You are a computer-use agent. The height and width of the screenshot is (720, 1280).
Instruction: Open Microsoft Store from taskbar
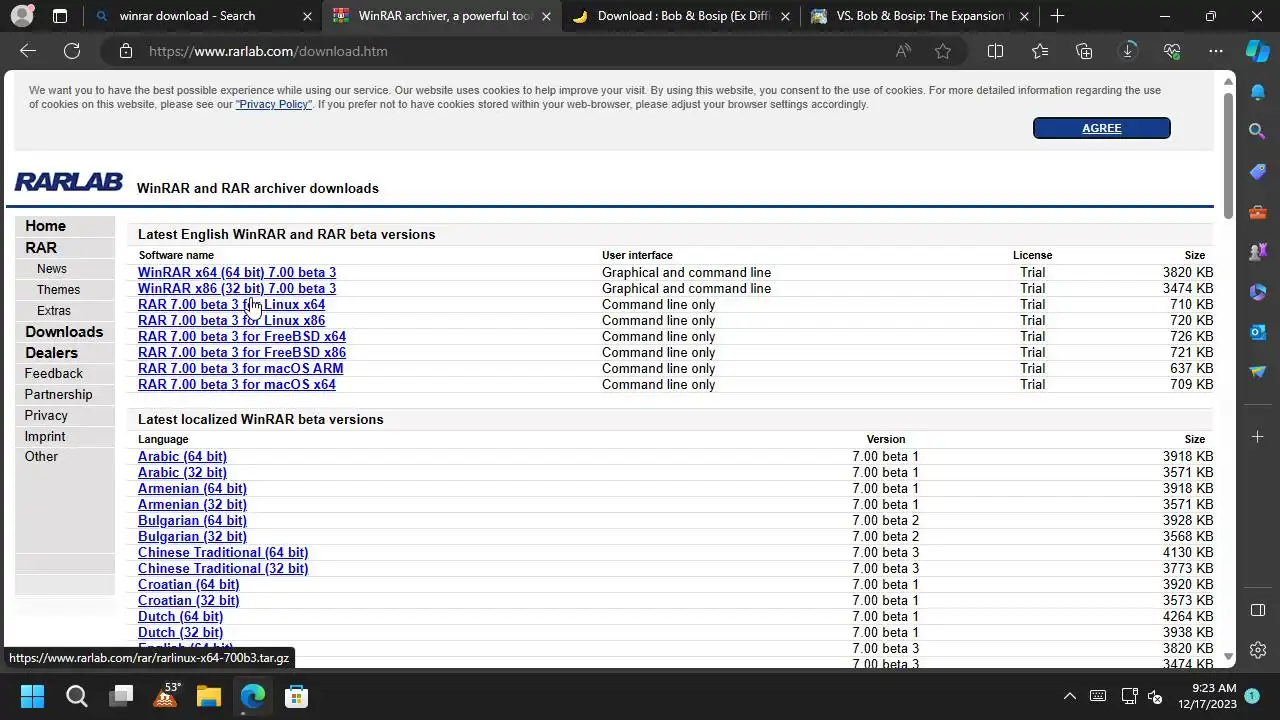296,696
